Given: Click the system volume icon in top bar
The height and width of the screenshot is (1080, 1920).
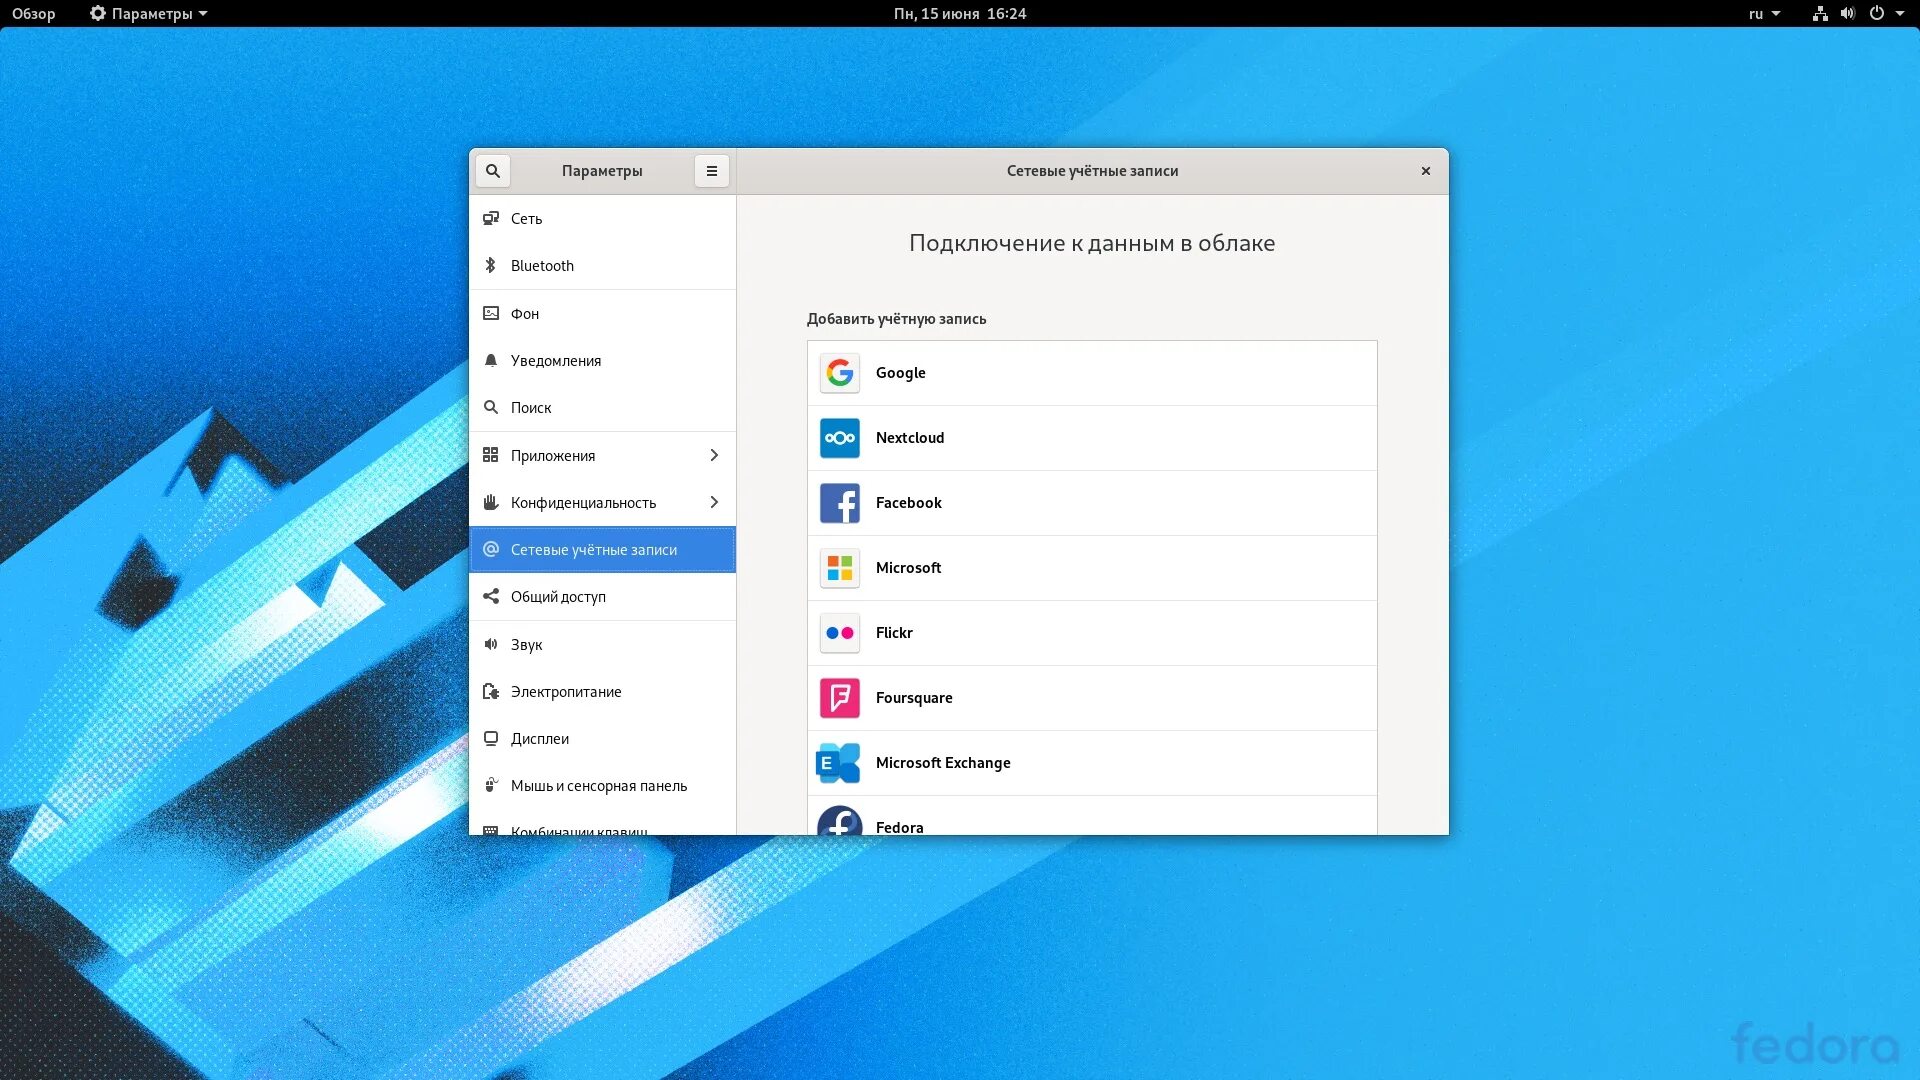Looking at the screenshot, I should coord(1847,14).
